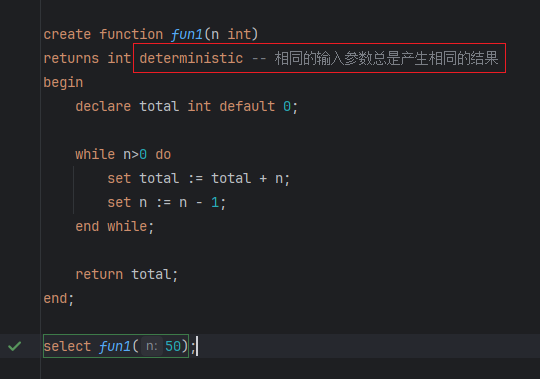
Task: Click the fun1 function name in definition
Action: click(x=187, y=34)
